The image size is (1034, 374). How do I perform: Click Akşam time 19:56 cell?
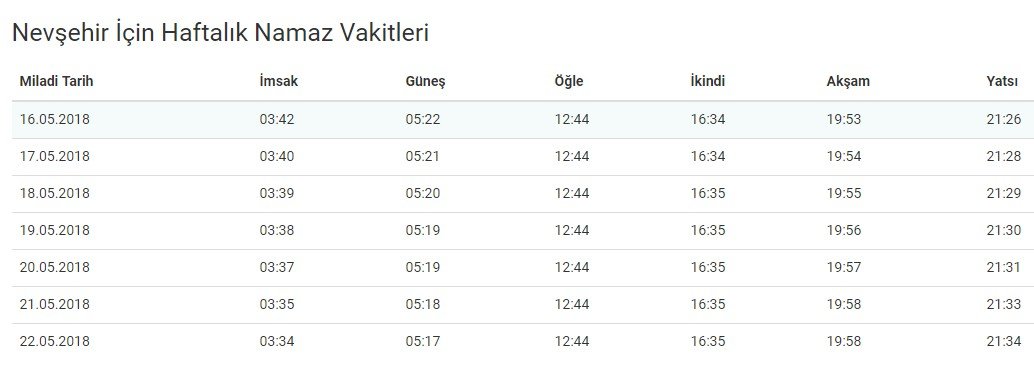point(844,230)
